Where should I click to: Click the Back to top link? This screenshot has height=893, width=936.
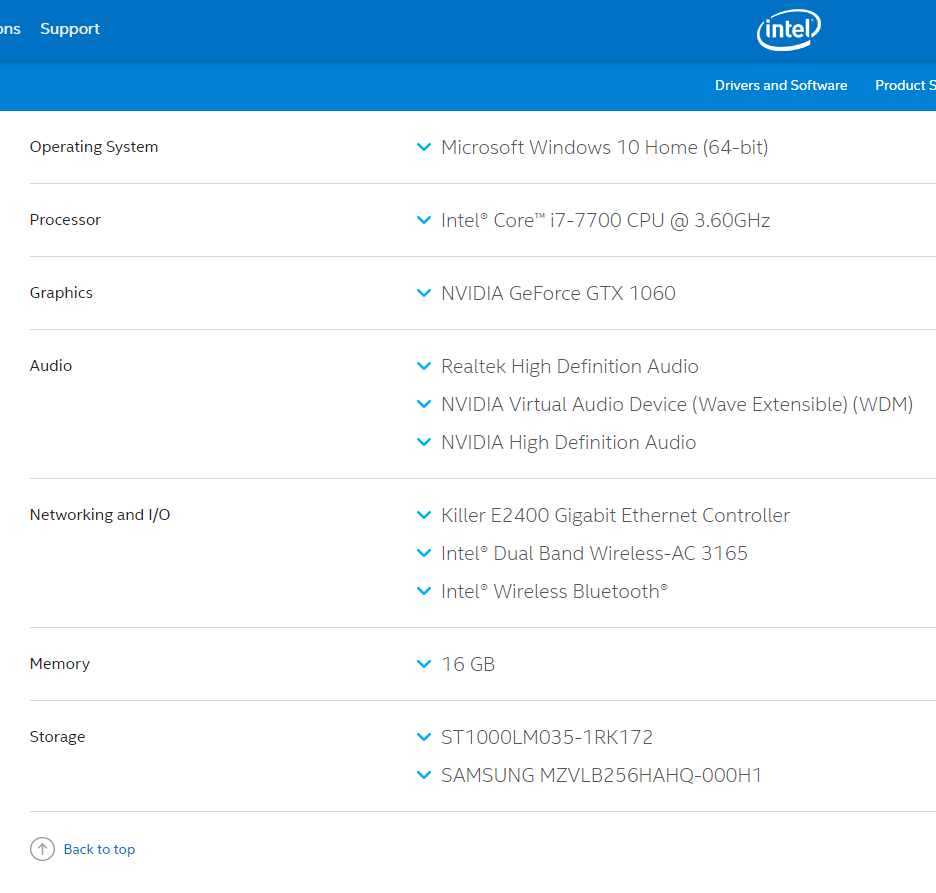click(x=99, y=849)
